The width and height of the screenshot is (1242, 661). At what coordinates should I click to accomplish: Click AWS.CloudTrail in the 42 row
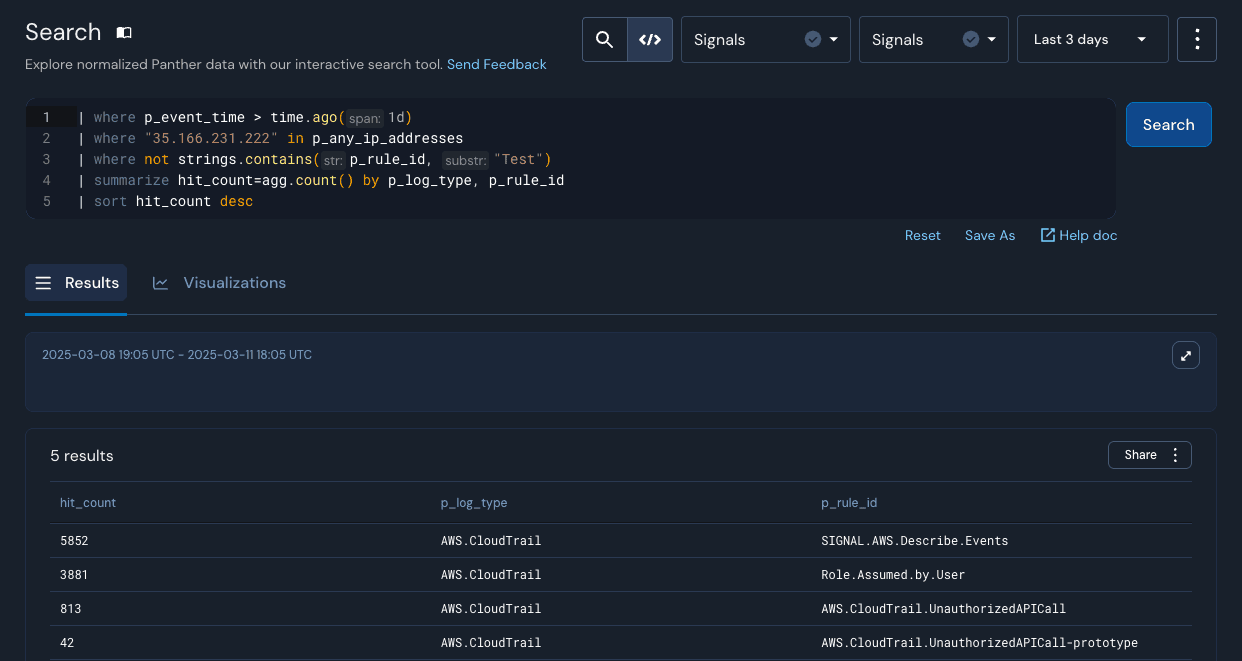pyautogui.click(x=491, y=643)
